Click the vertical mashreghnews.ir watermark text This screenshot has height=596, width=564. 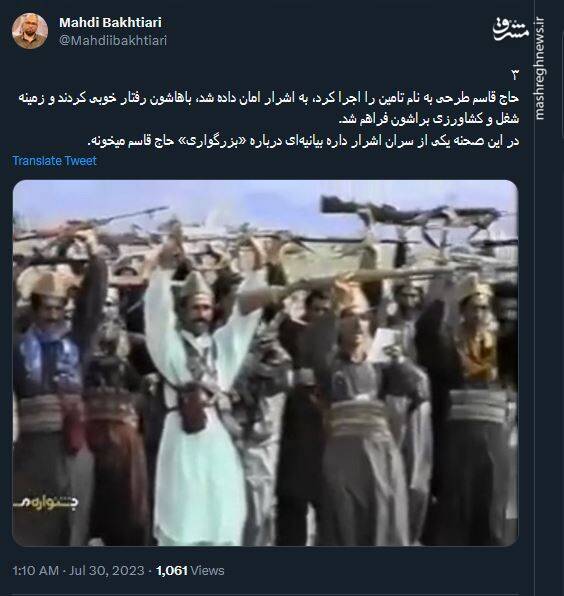[x=539, y=68]
